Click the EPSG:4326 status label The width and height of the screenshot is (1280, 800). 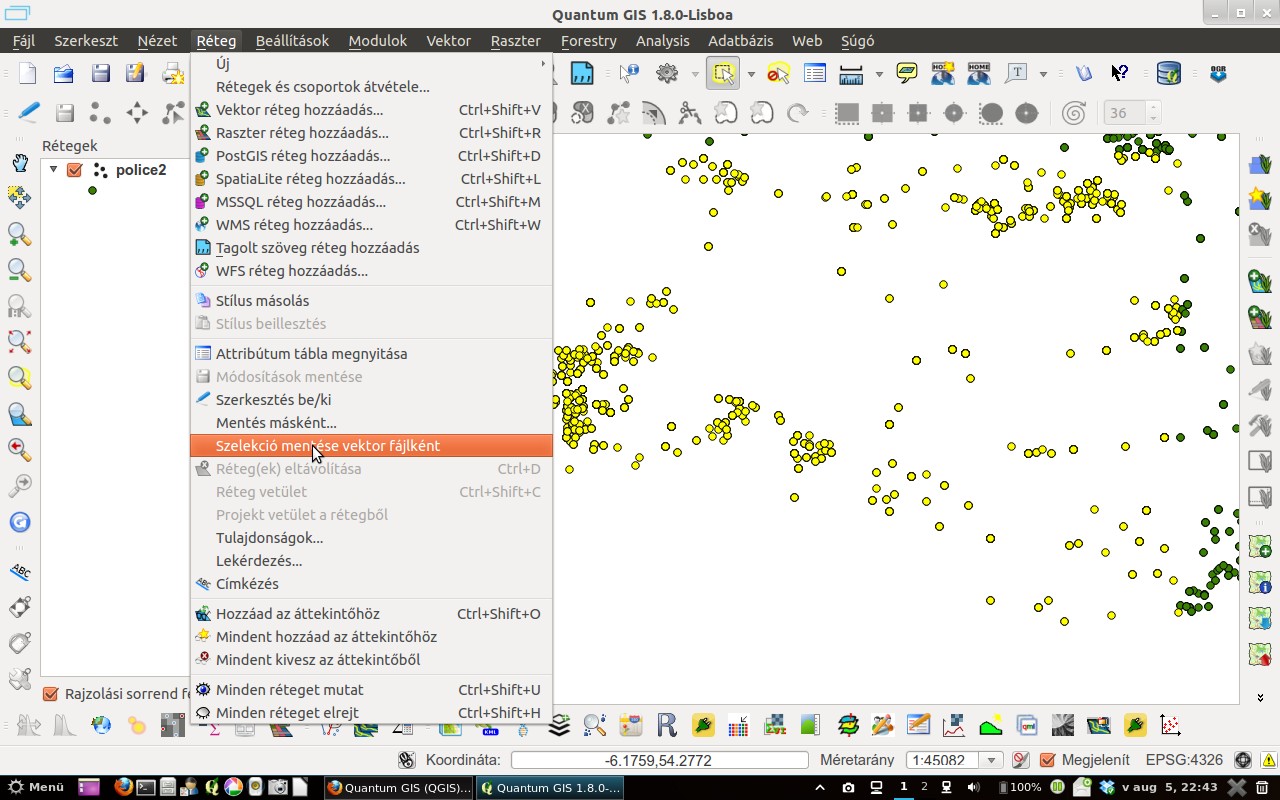[1184, 760]
